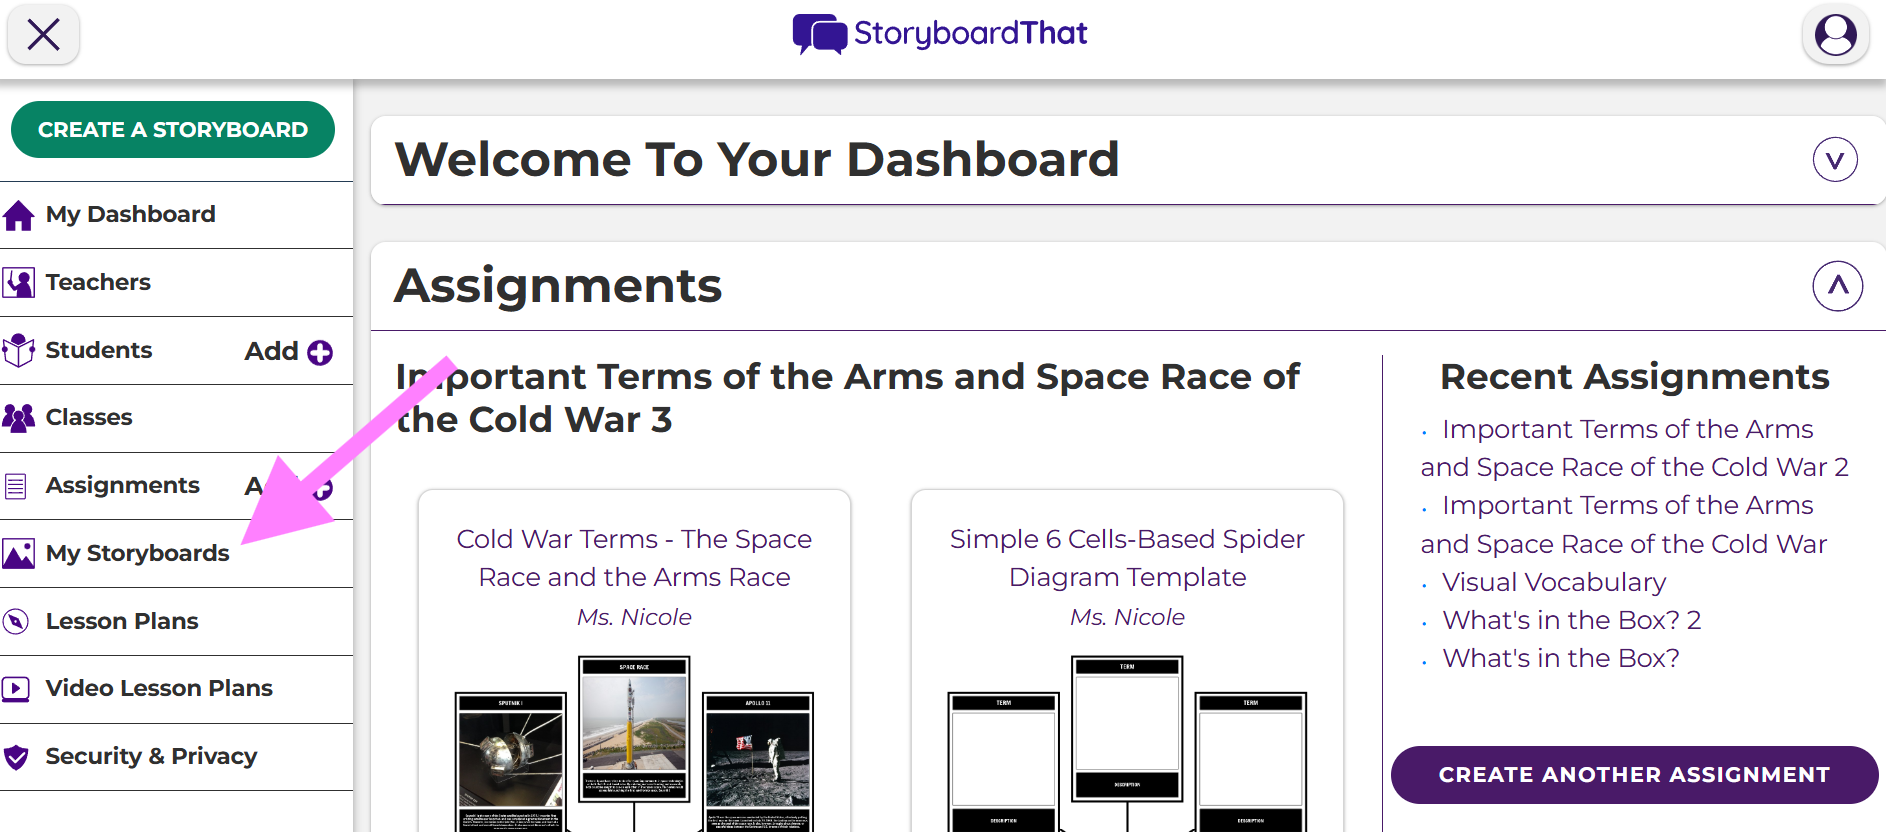This screenshot has height=832, width=1886.
Task: Open the Assignments menu item
Action: (123, 485)
